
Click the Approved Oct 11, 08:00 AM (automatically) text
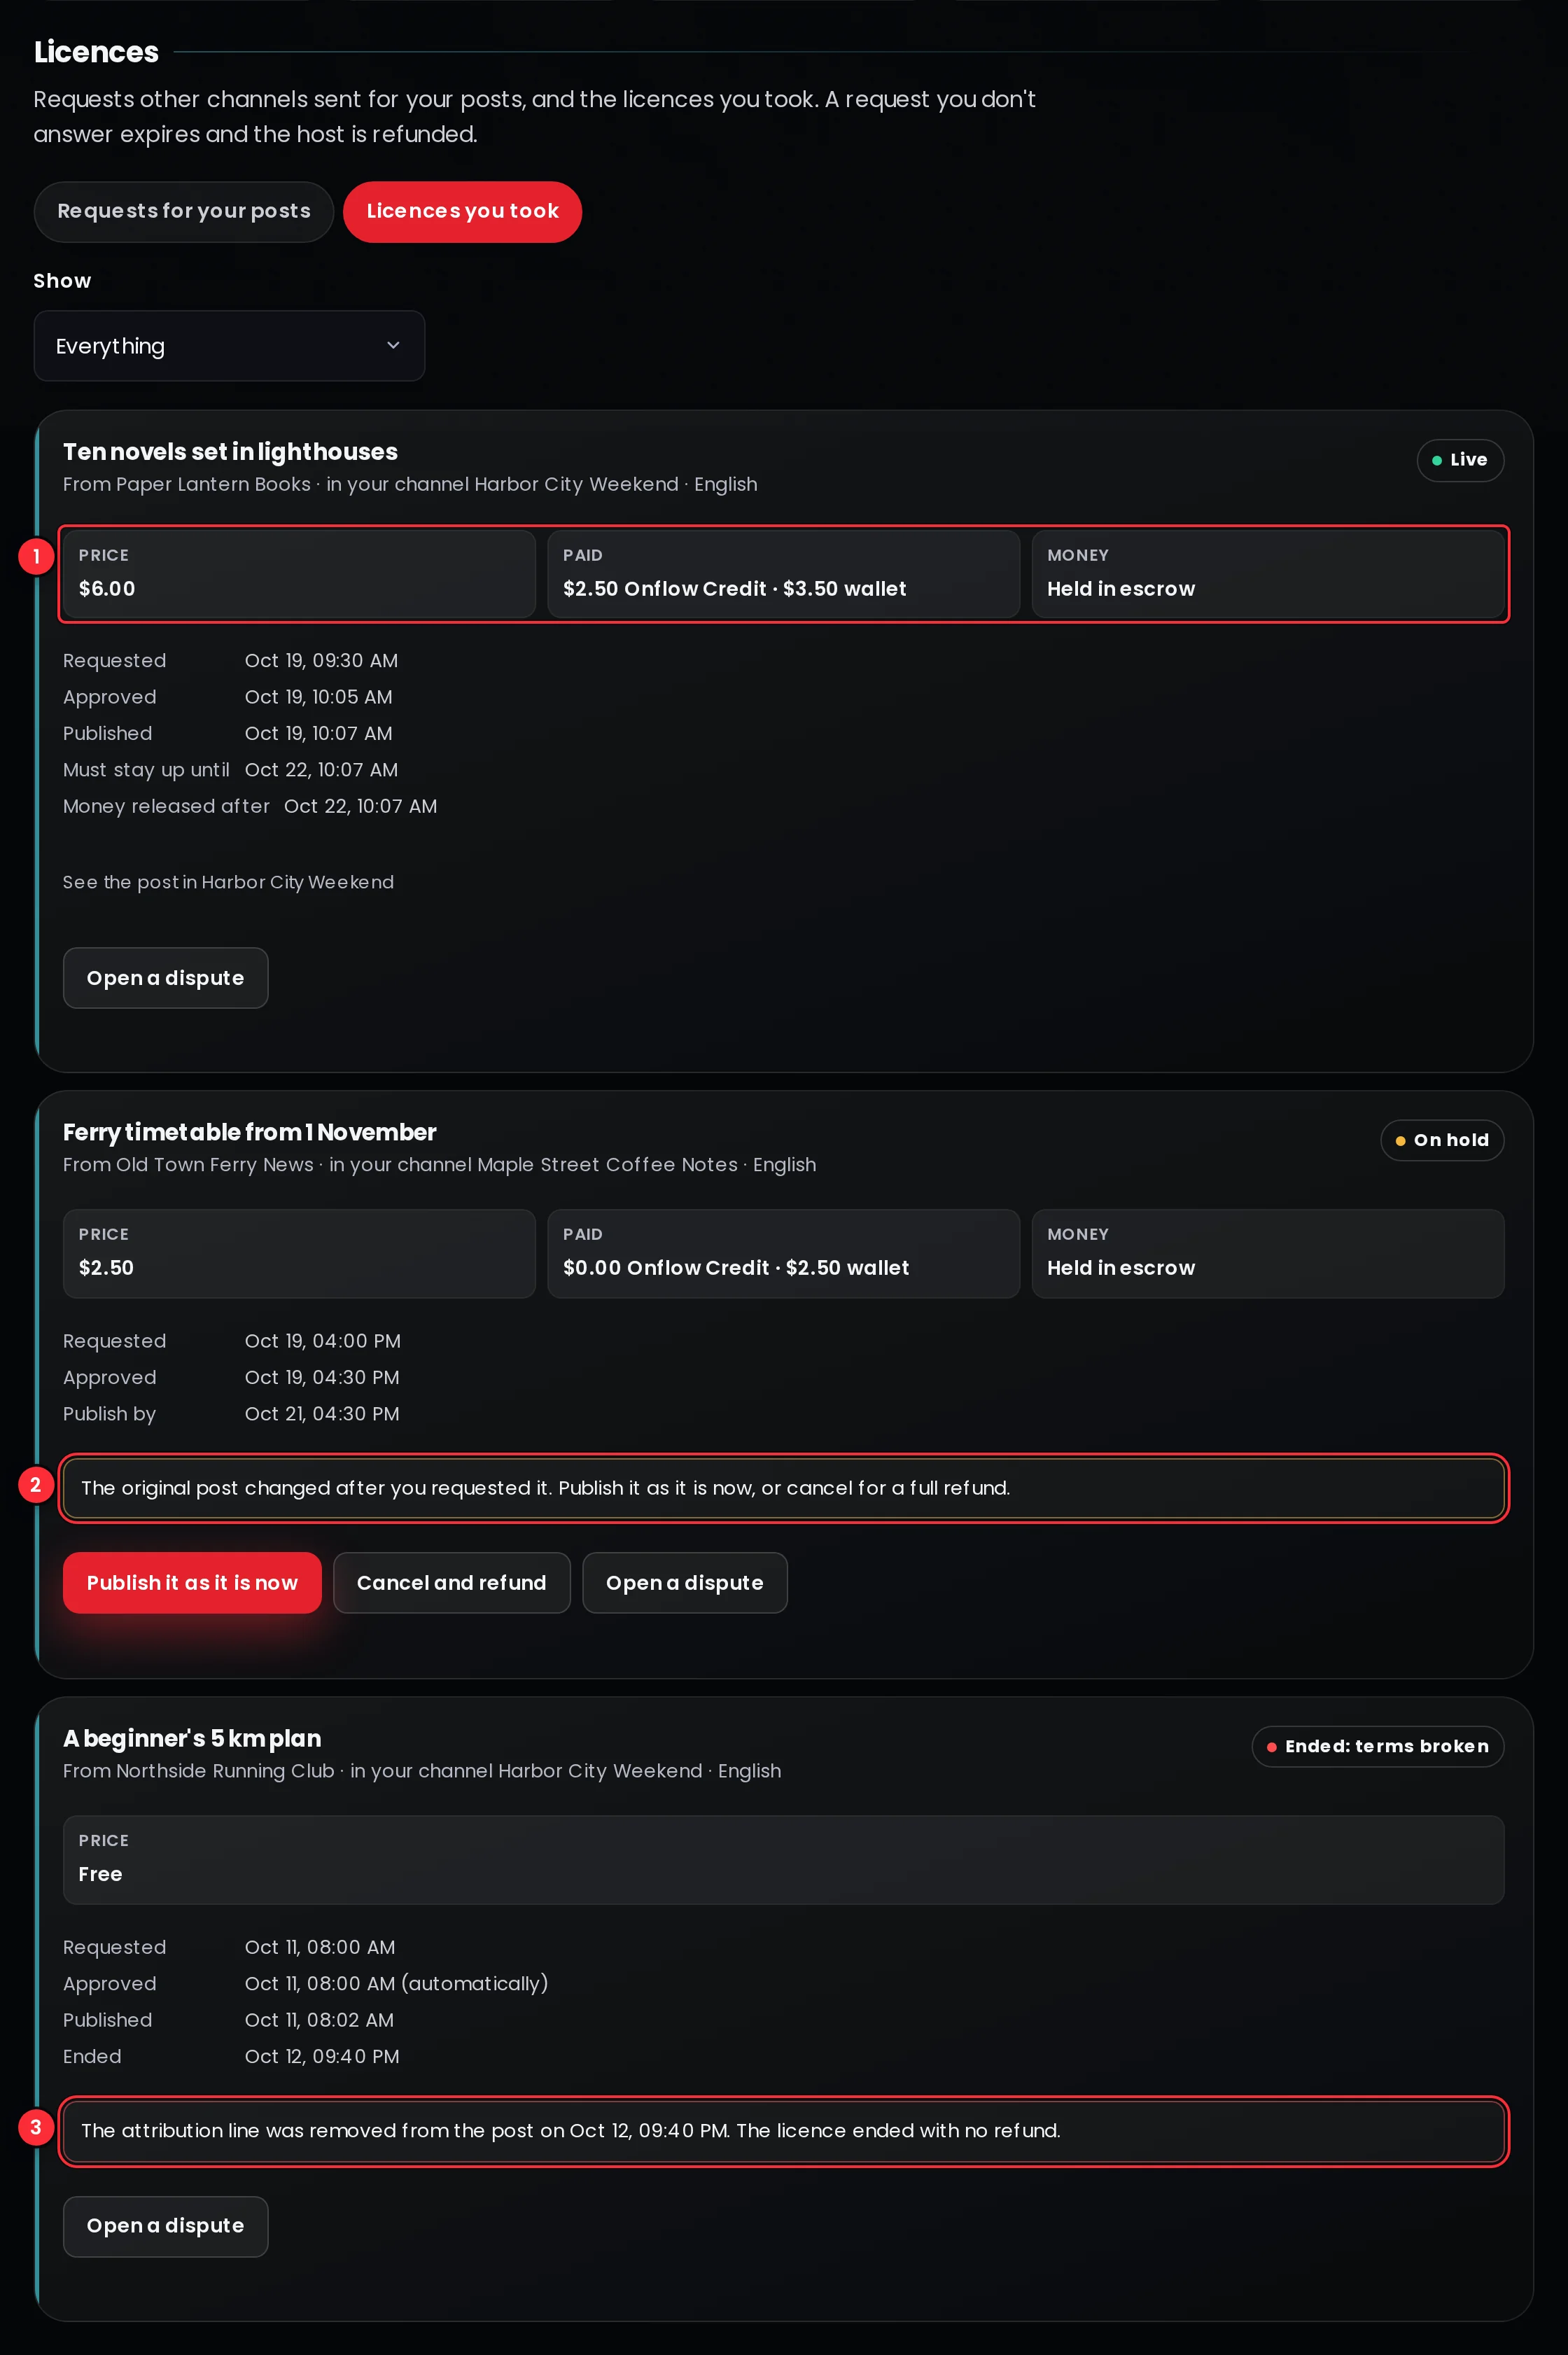tap(396, 1983)
